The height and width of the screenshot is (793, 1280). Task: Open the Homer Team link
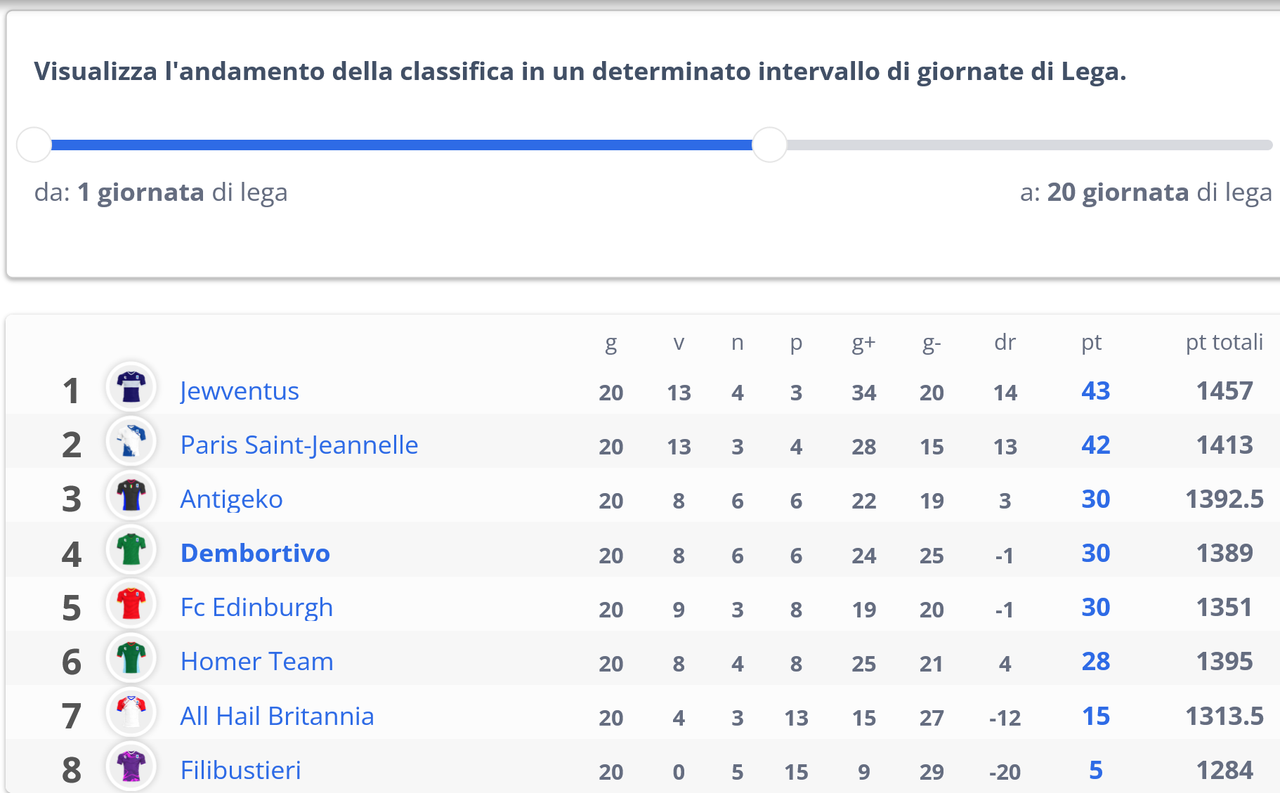tap(257, 661)
